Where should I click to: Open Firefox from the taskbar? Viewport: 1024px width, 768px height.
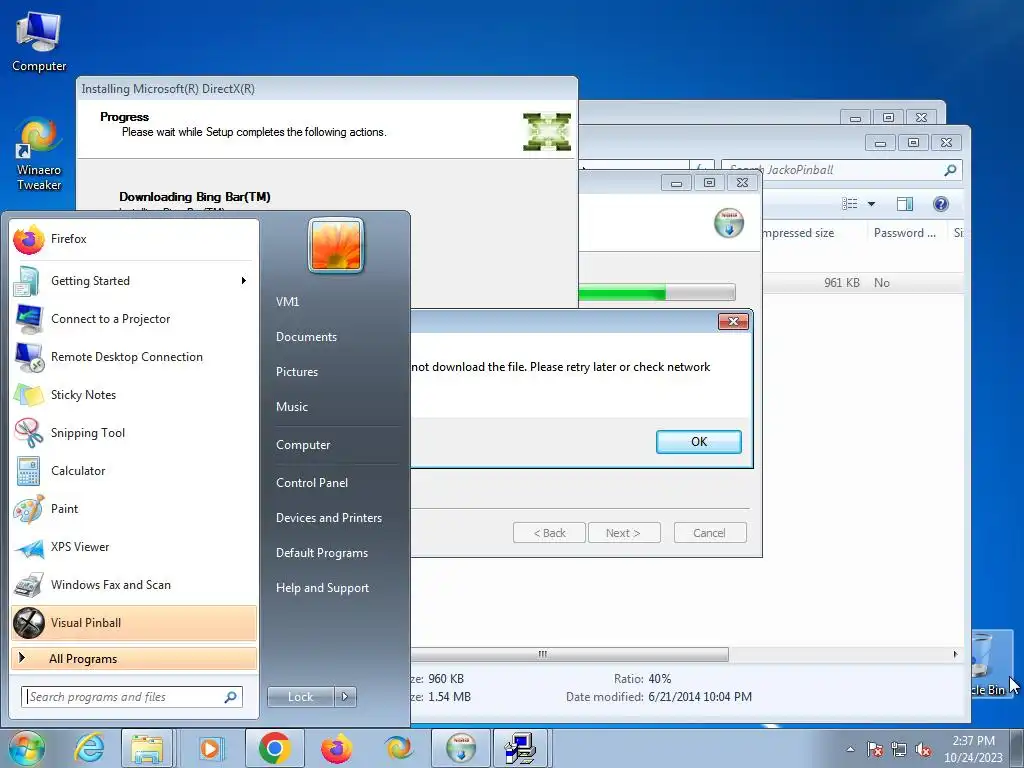point(336,748)
